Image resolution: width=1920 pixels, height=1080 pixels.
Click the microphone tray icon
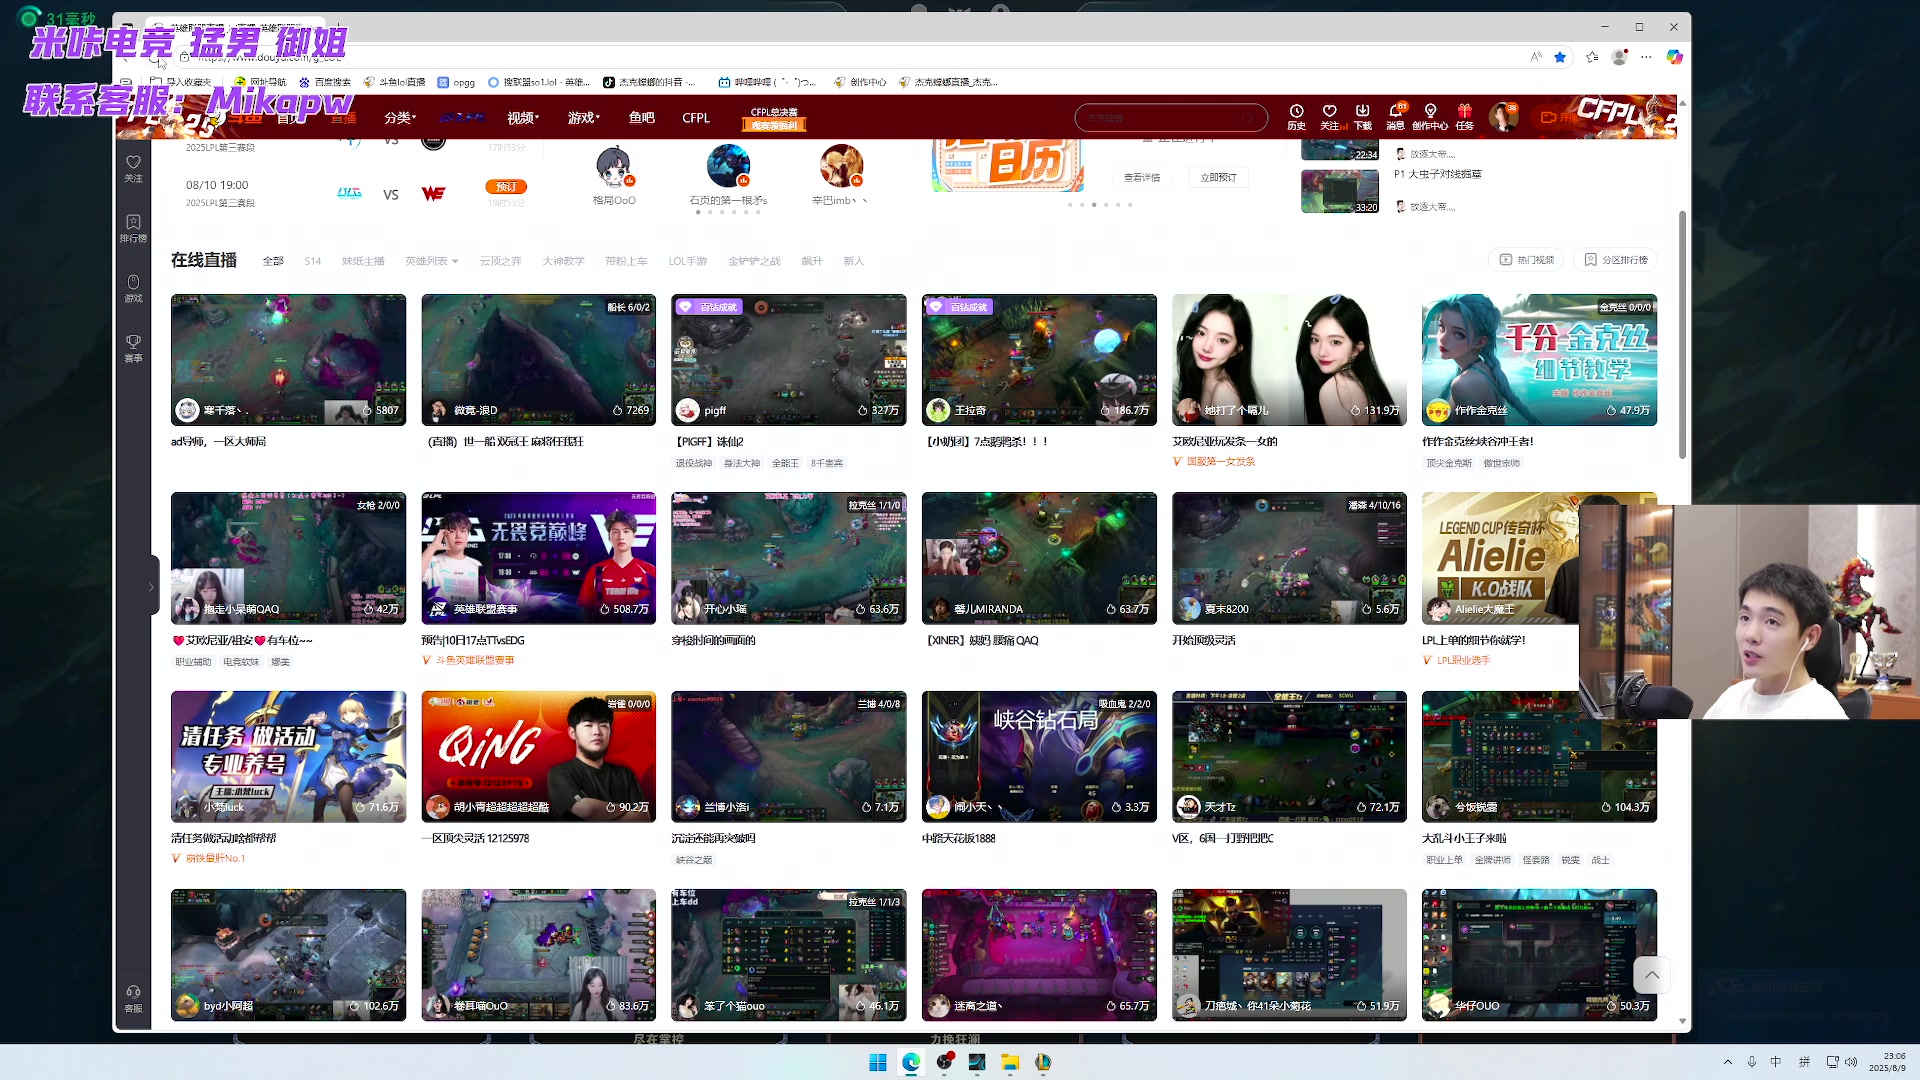click(x=1752, y=1062)
